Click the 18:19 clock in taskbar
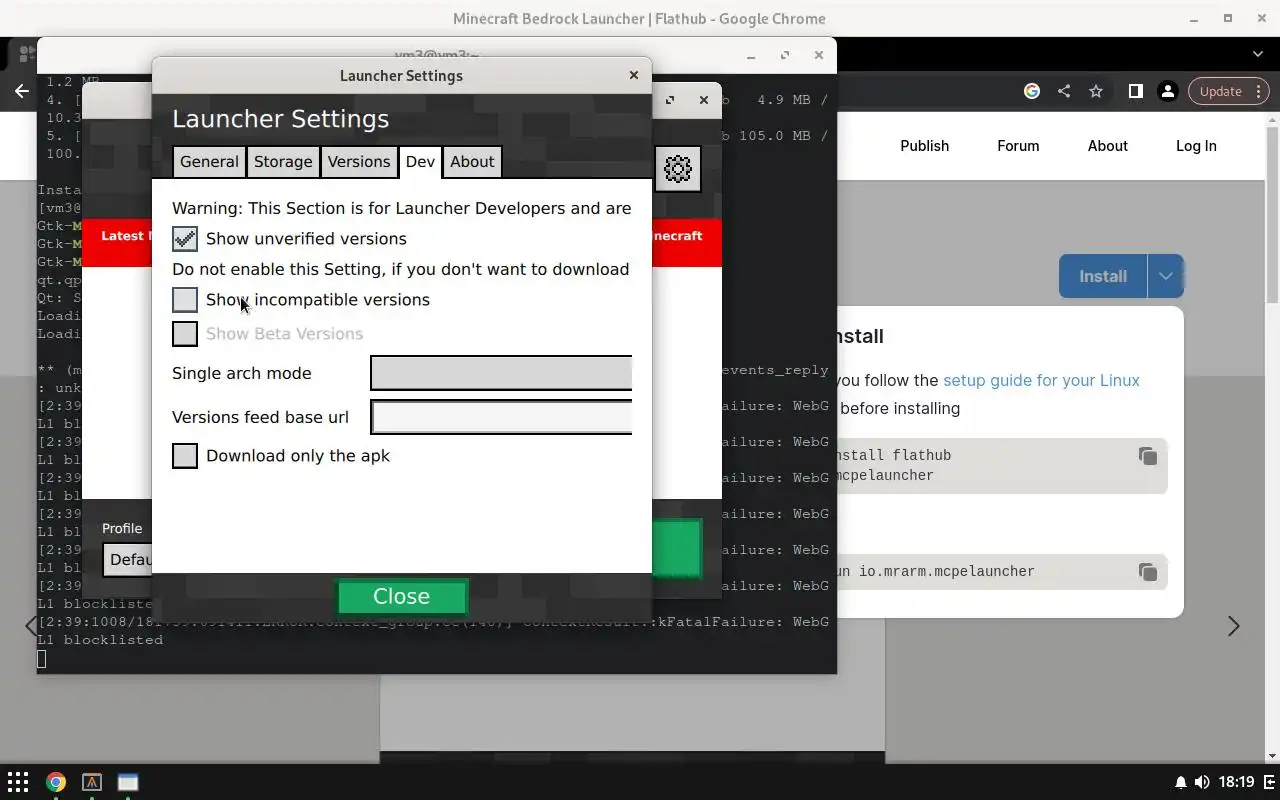This screenshot has height=800, width=1280. point(1237,782)
